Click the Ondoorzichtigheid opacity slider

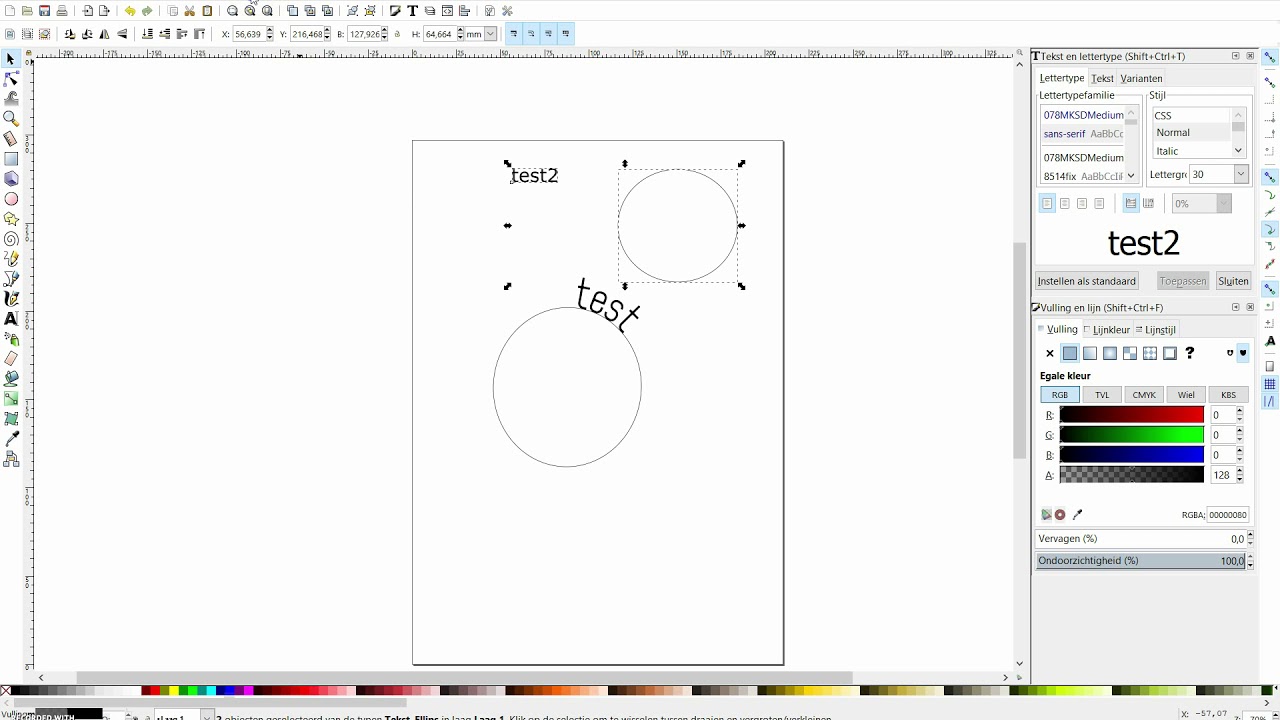click(1140, 561)
